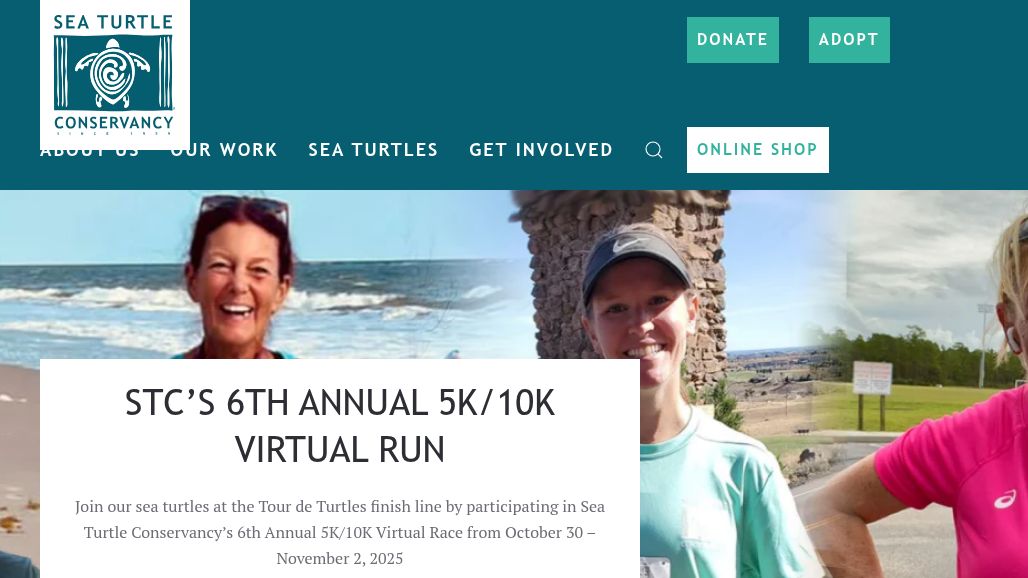The height and width of the screenshot is (578, 1028).
Task: Click the Sea Turtle Conservancy turtle logo
Action: point(115,75)
